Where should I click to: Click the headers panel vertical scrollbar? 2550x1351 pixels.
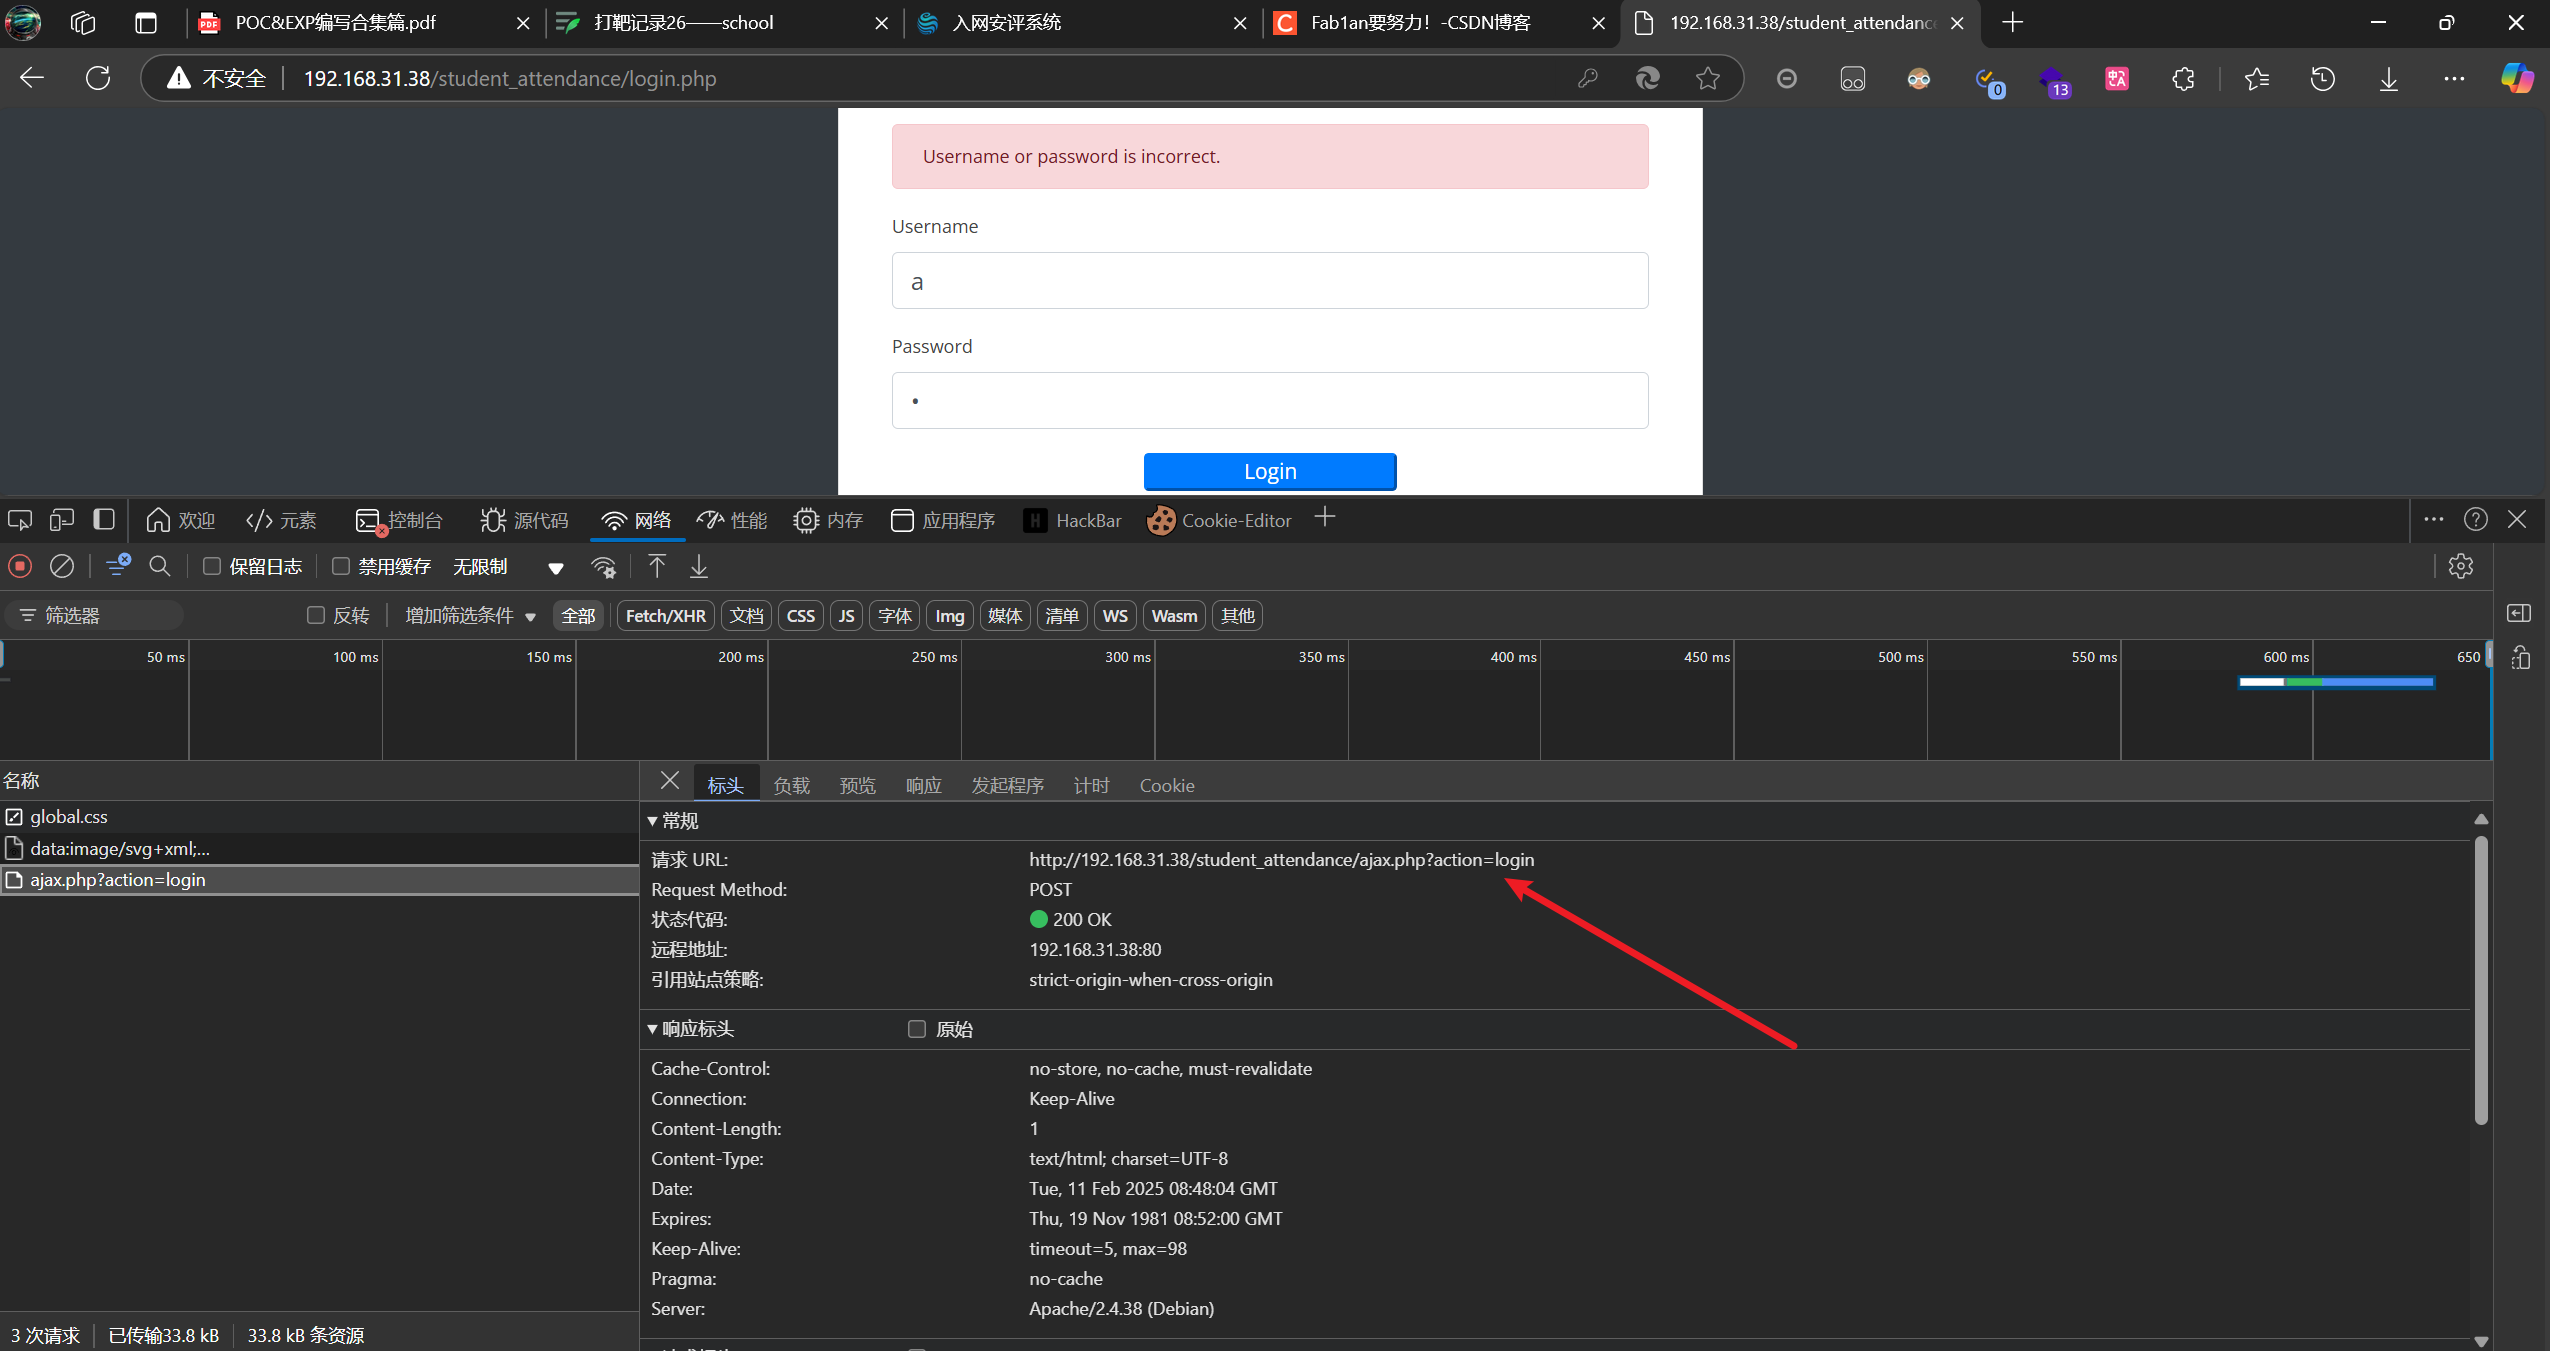point(2481,980)
